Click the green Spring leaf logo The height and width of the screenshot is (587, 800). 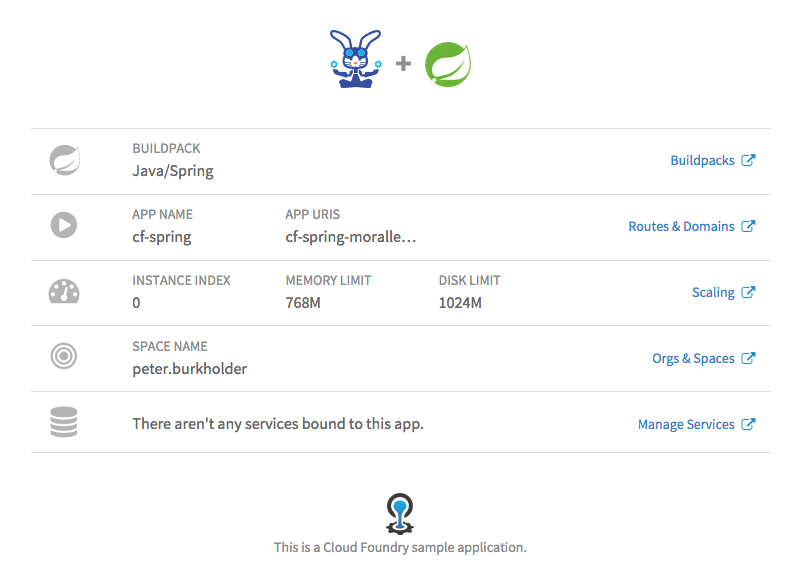tap(448, 64)
